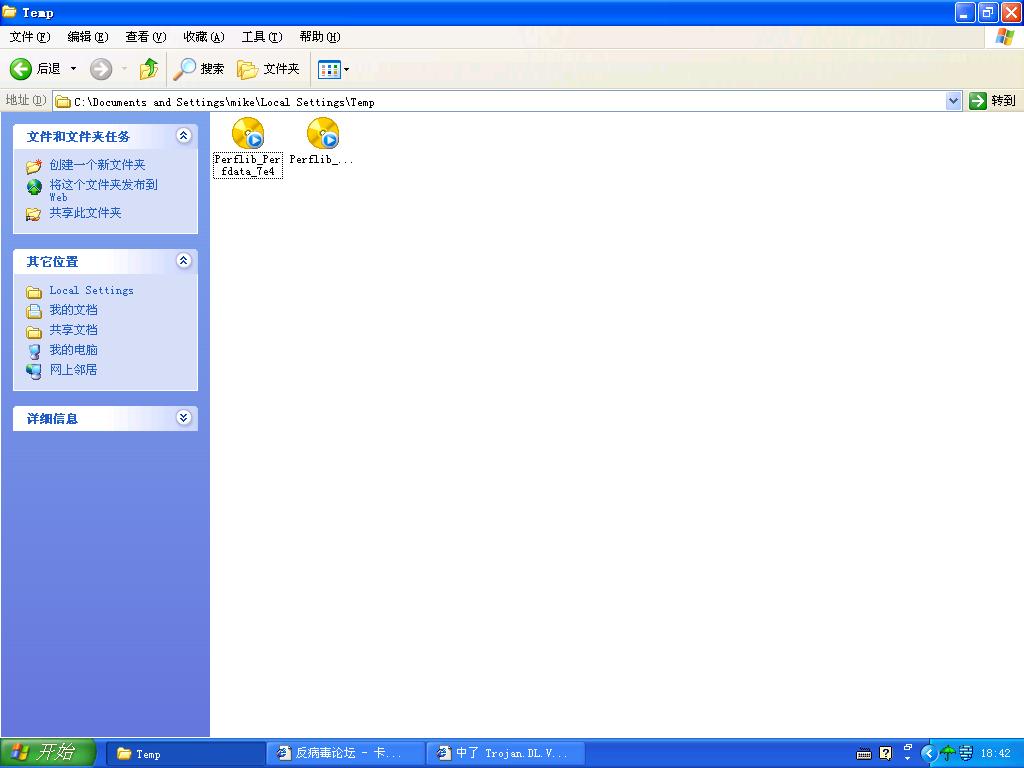Open the 查看(V) menu
Screen dimensions: 1024x768
146,37
